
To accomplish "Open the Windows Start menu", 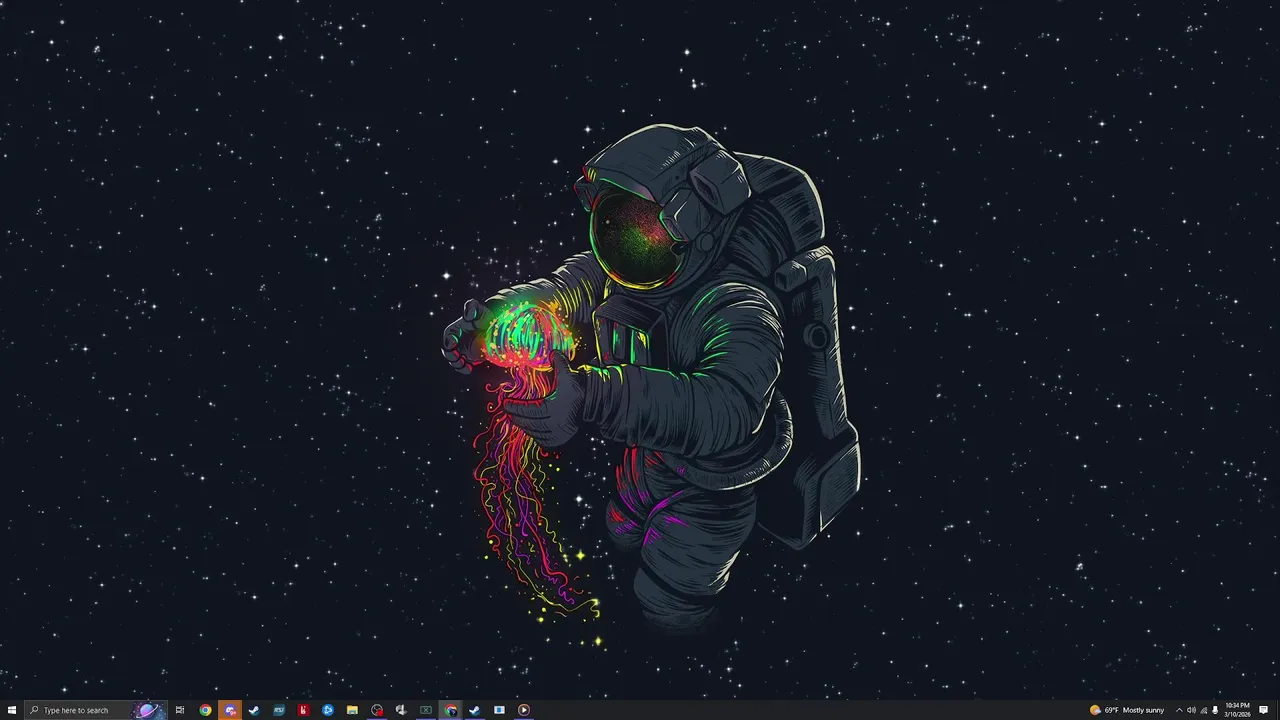I will 12,710.
